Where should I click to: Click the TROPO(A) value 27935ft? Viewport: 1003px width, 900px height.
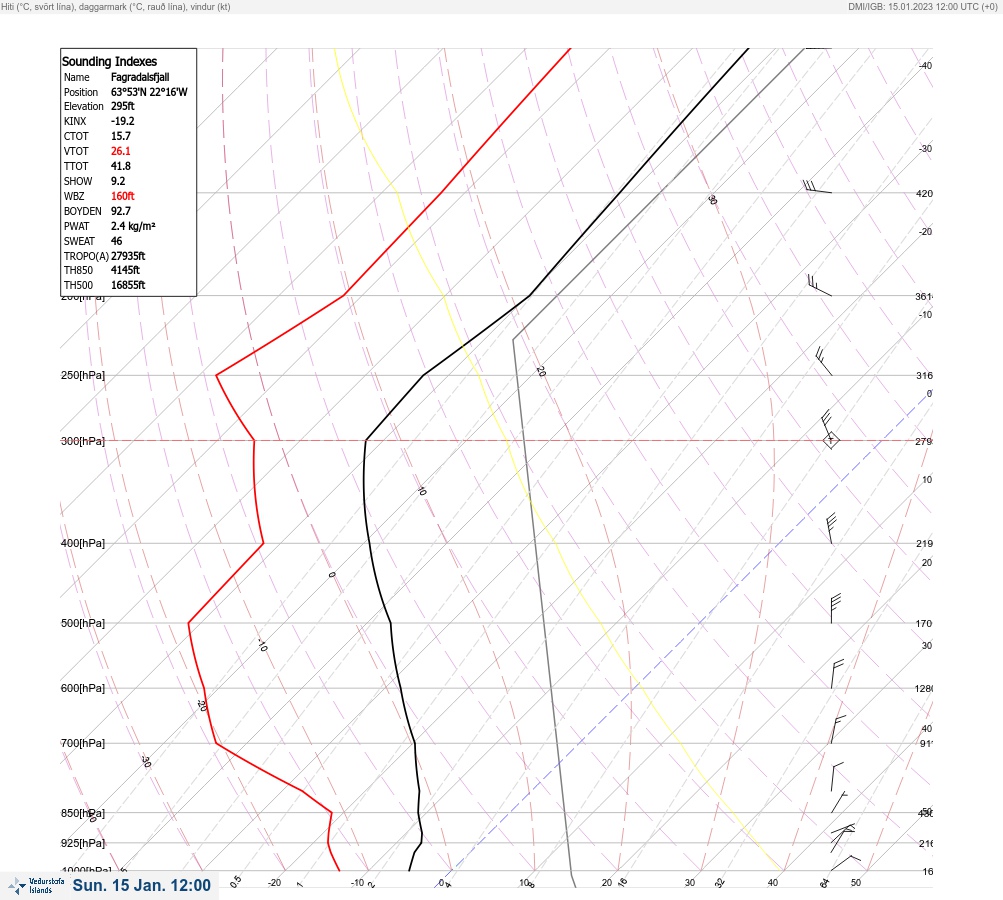(128, 256)
